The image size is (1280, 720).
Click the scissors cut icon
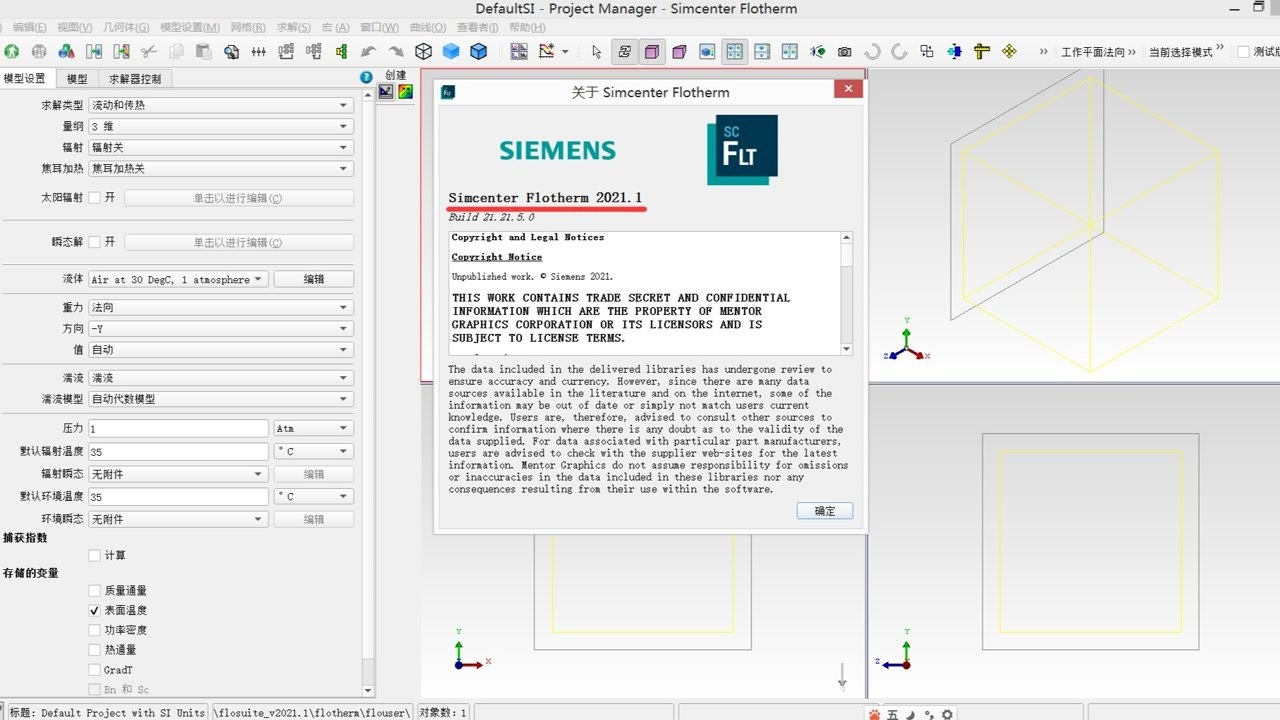pyautogui.click(x=149, y=51)
